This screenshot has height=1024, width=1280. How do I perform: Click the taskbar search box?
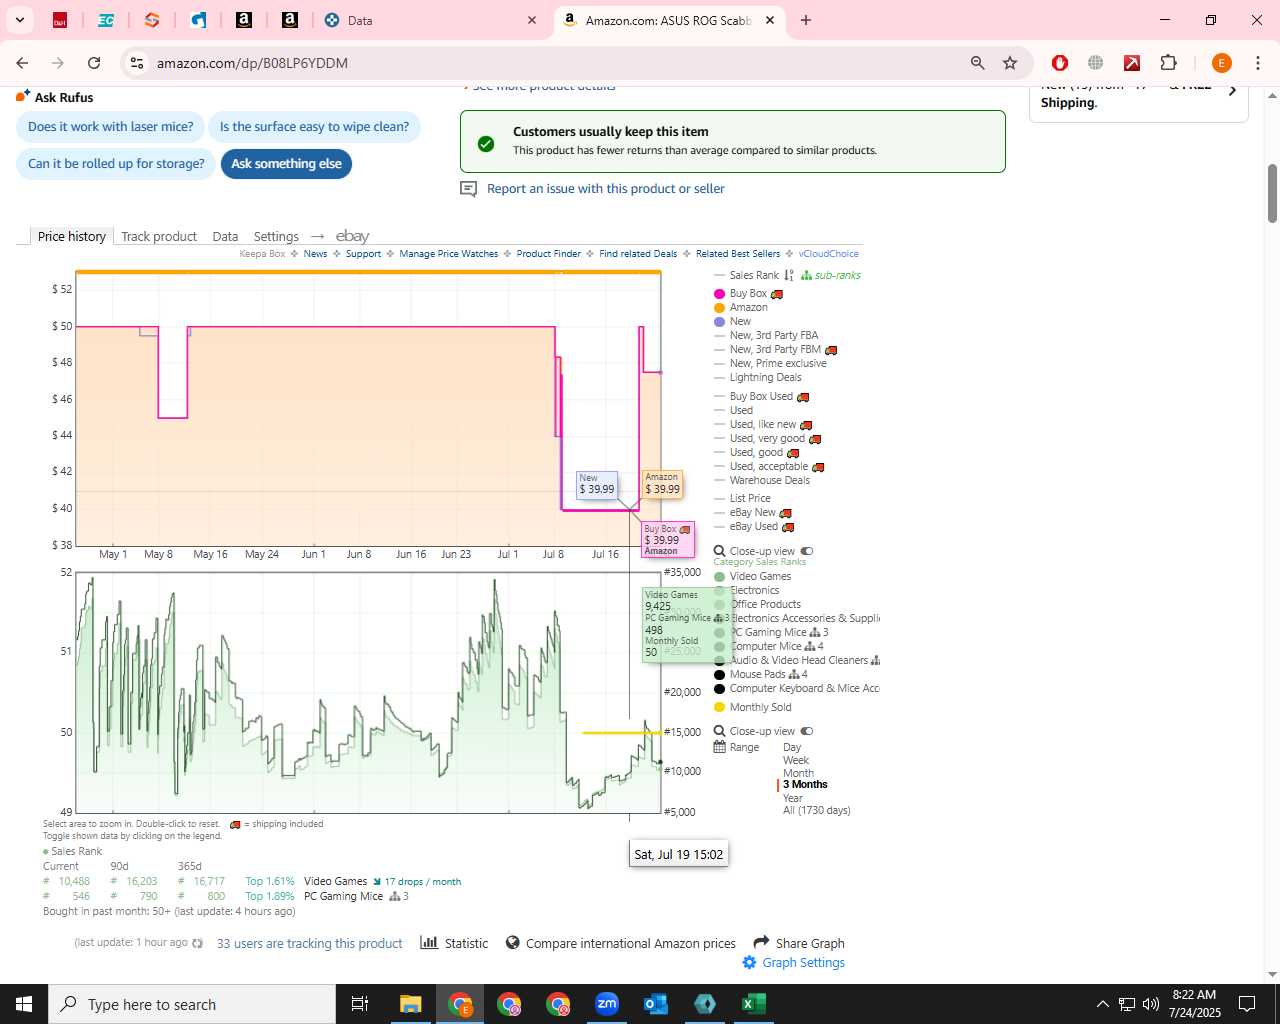point(192,1004)
